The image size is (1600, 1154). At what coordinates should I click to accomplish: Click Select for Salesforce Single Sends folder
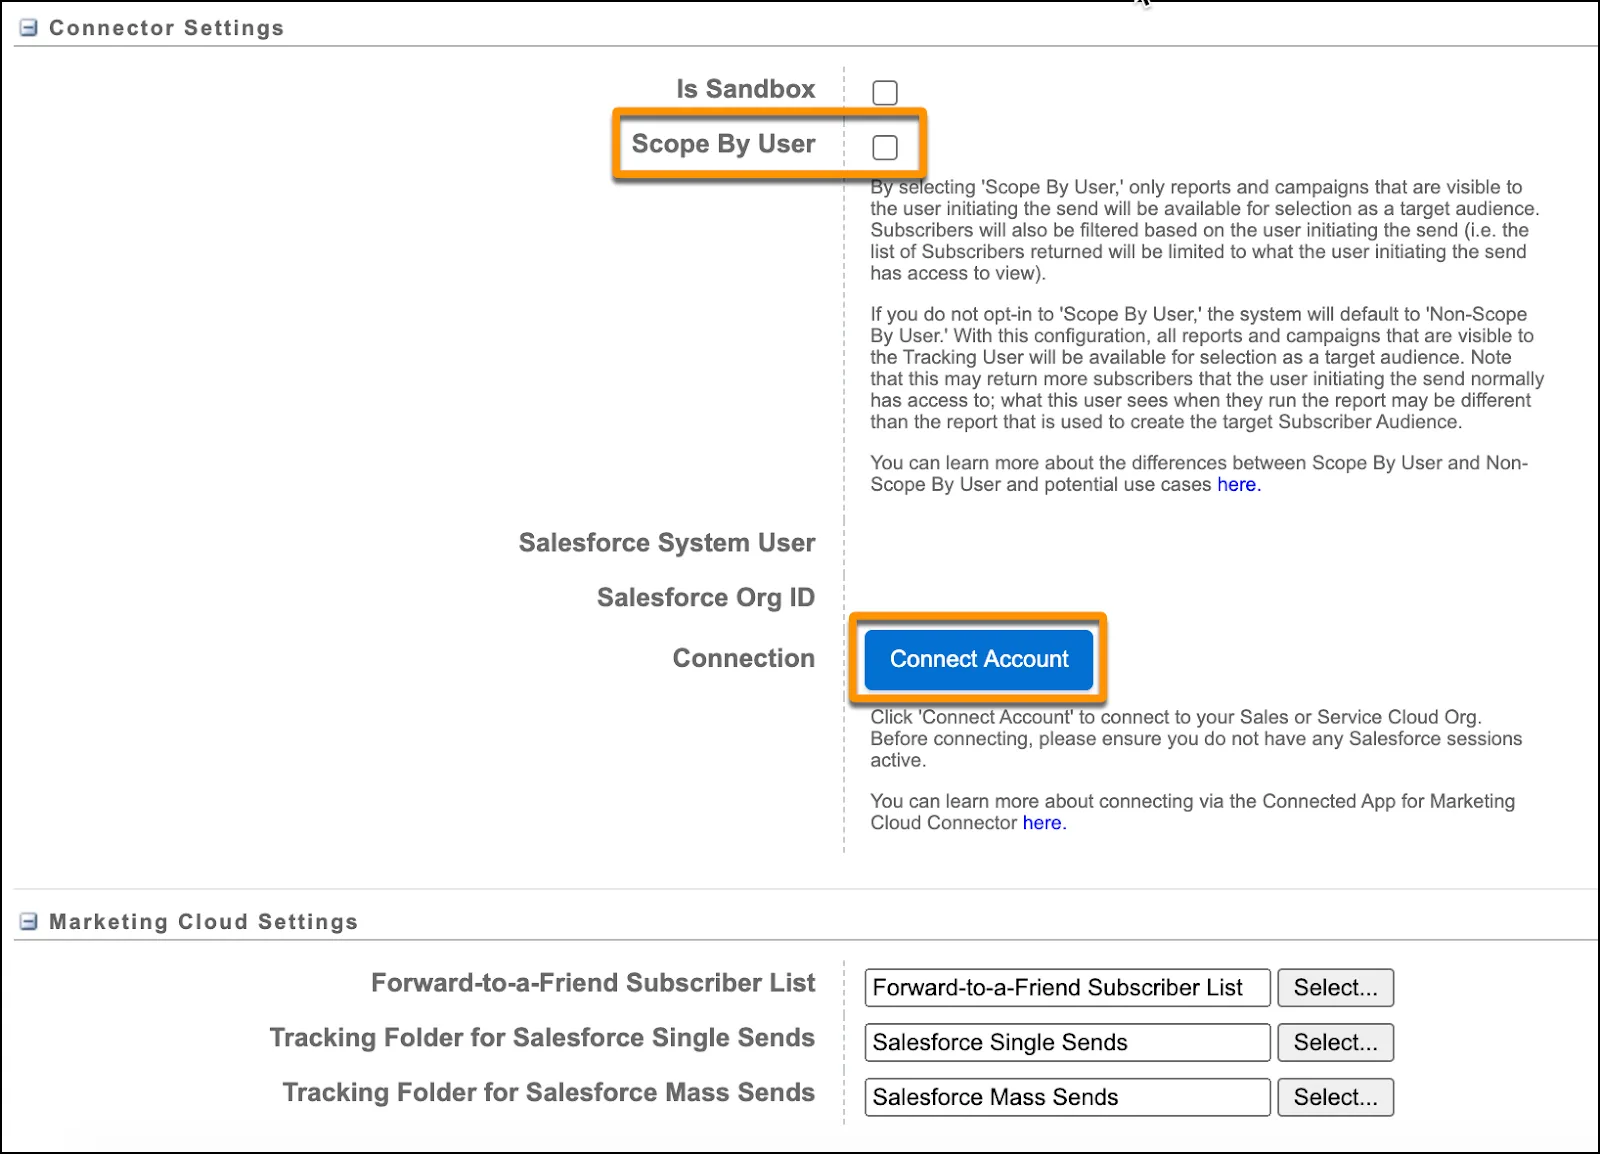click(x=1336, y=1042)
